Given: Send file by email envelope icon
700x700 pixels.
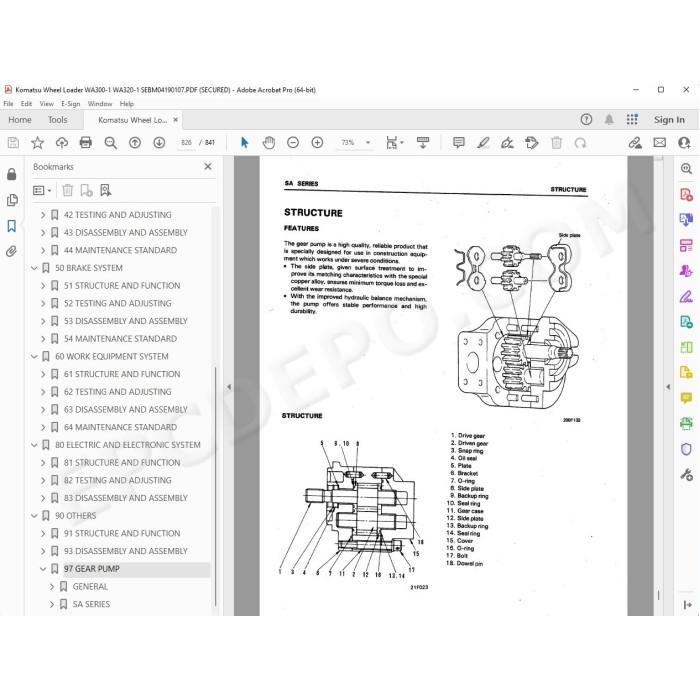Looking at the screenshot, I should (x=660, y=143).
